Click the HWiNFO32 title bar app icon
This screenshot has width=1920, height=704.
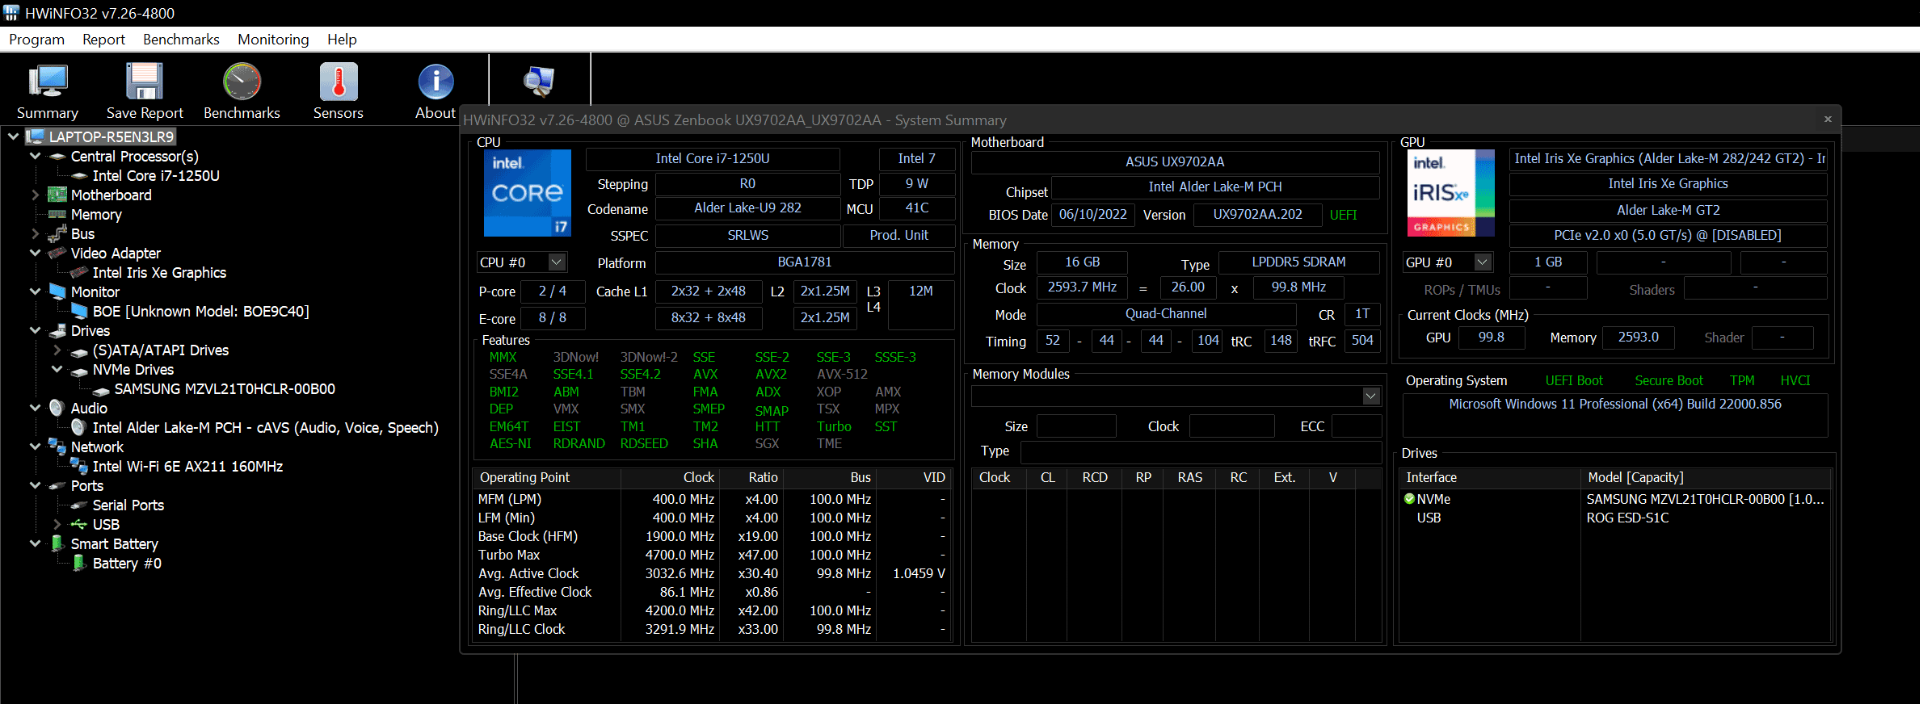click(11, 13)
